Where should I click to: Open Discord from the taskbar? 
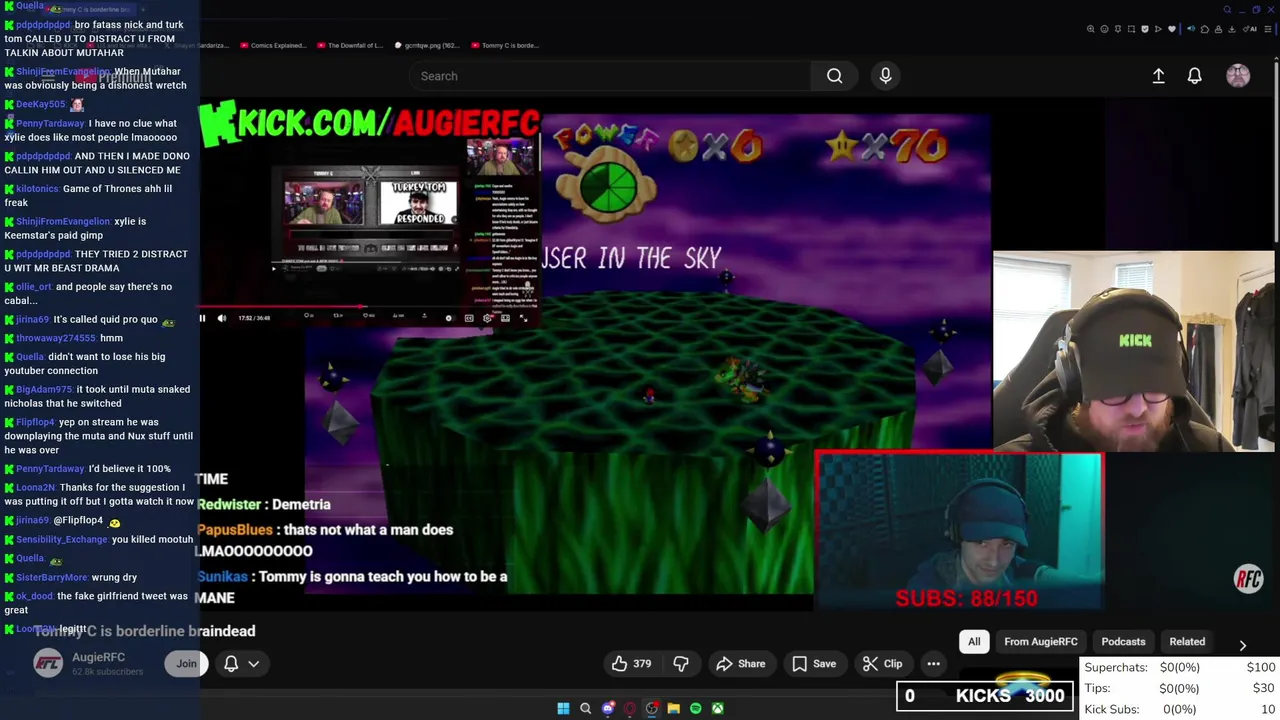[608, 708]
